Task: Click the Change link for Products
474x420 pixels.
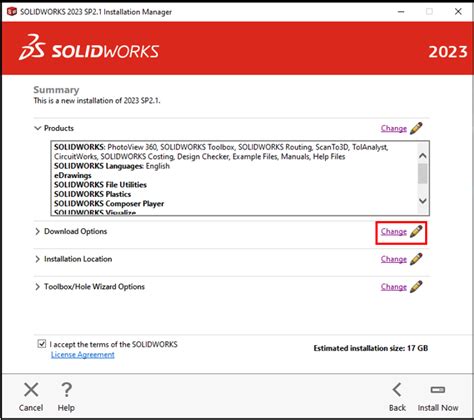Action: point(394,128)
